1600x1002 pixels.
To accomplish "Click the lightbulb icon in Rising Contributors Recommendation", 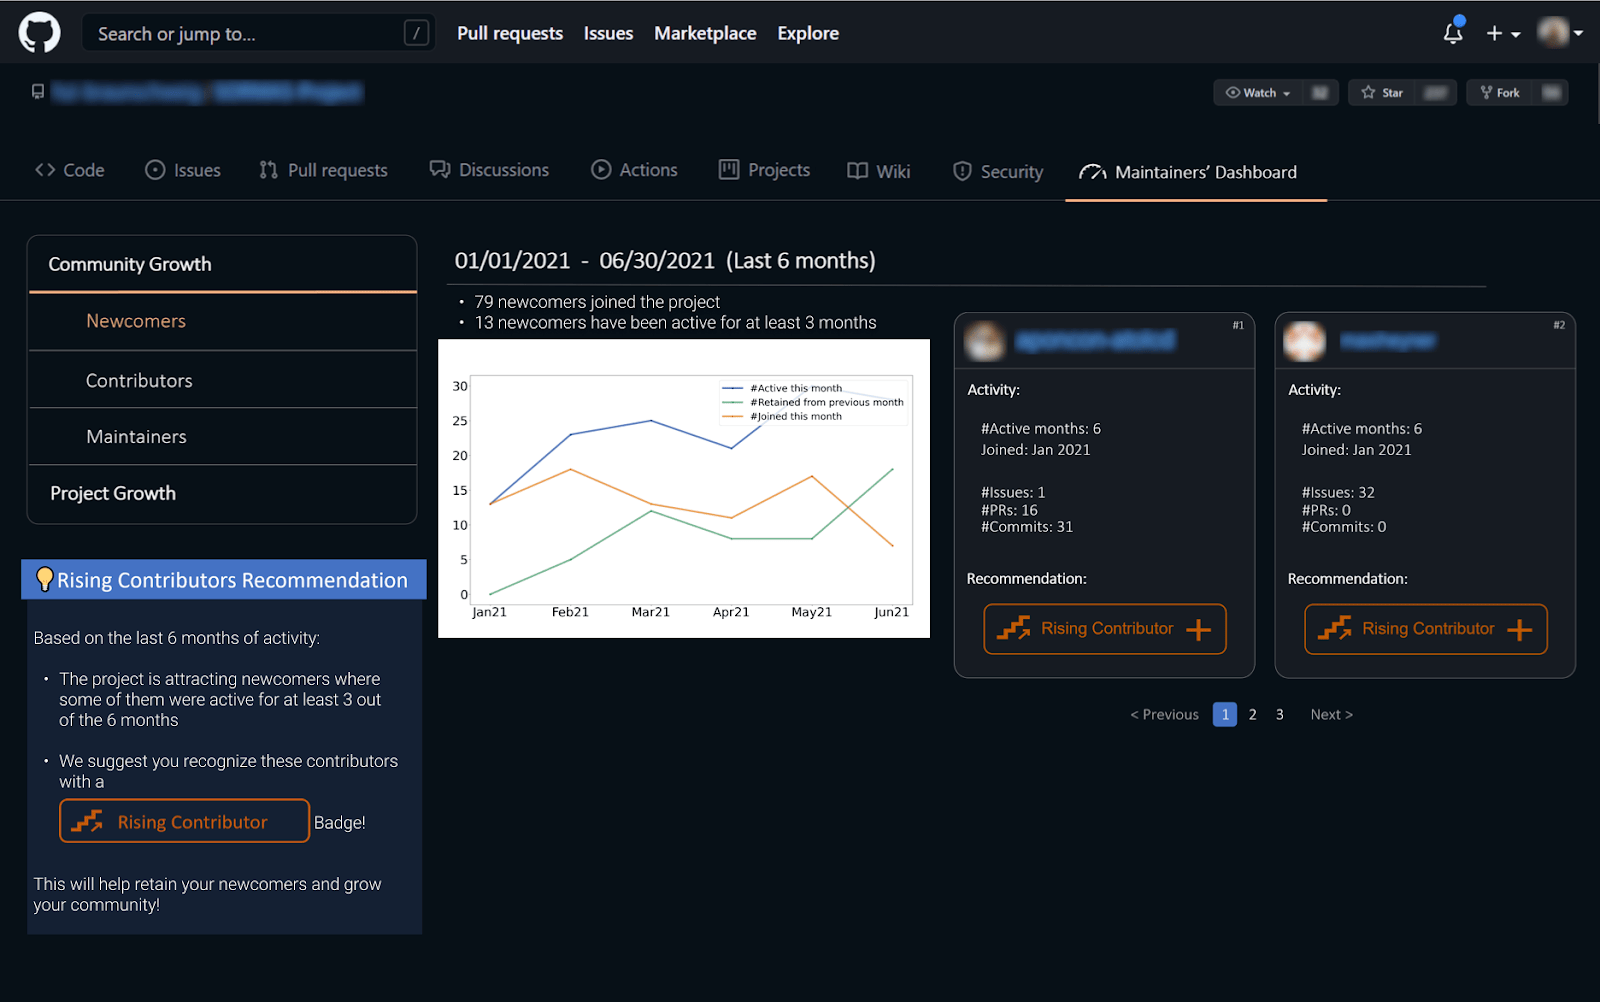I will [x=44, y=579].
